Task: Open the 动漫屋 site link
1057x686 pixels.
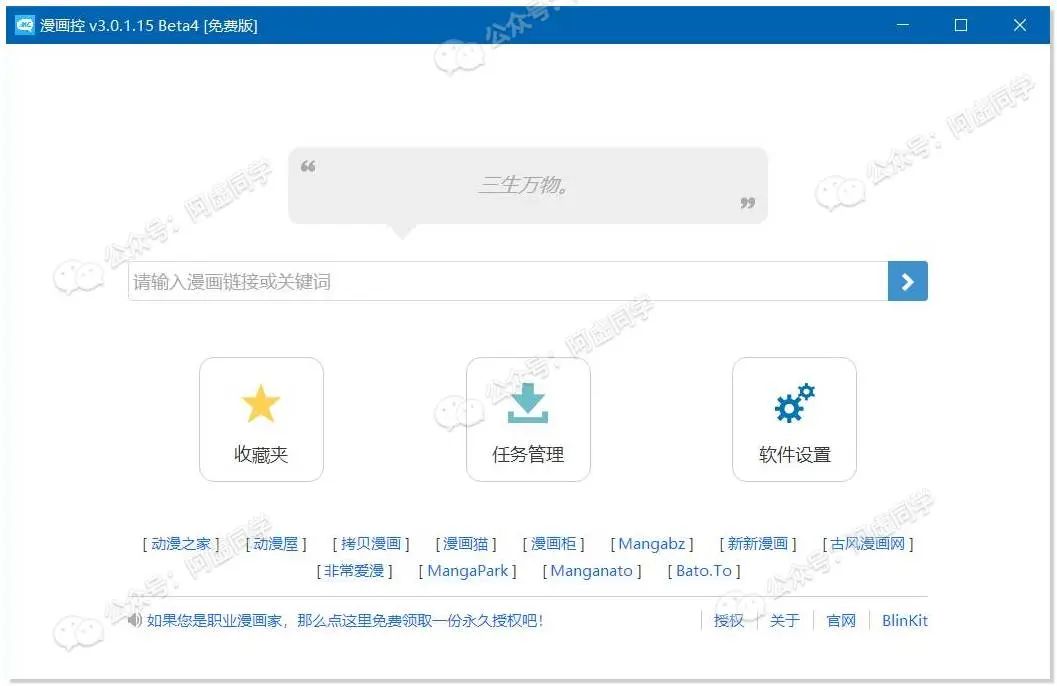Action: click(x=276, y=544)
